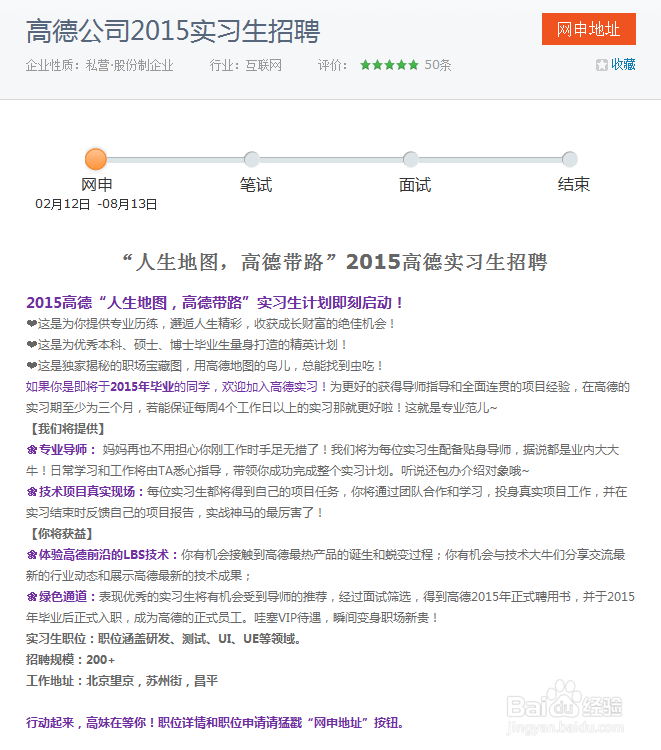The height and width of the screenshot is (750, 661).
Task: Click the 50条 review count
Action: (438, 65)
